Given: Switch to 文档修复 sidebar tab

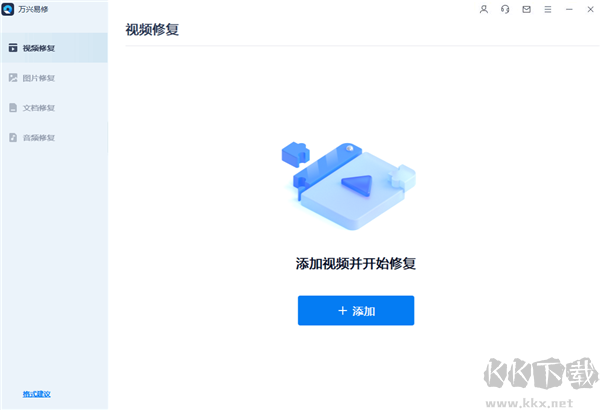Looking at the screenshot, I should 54,108.
